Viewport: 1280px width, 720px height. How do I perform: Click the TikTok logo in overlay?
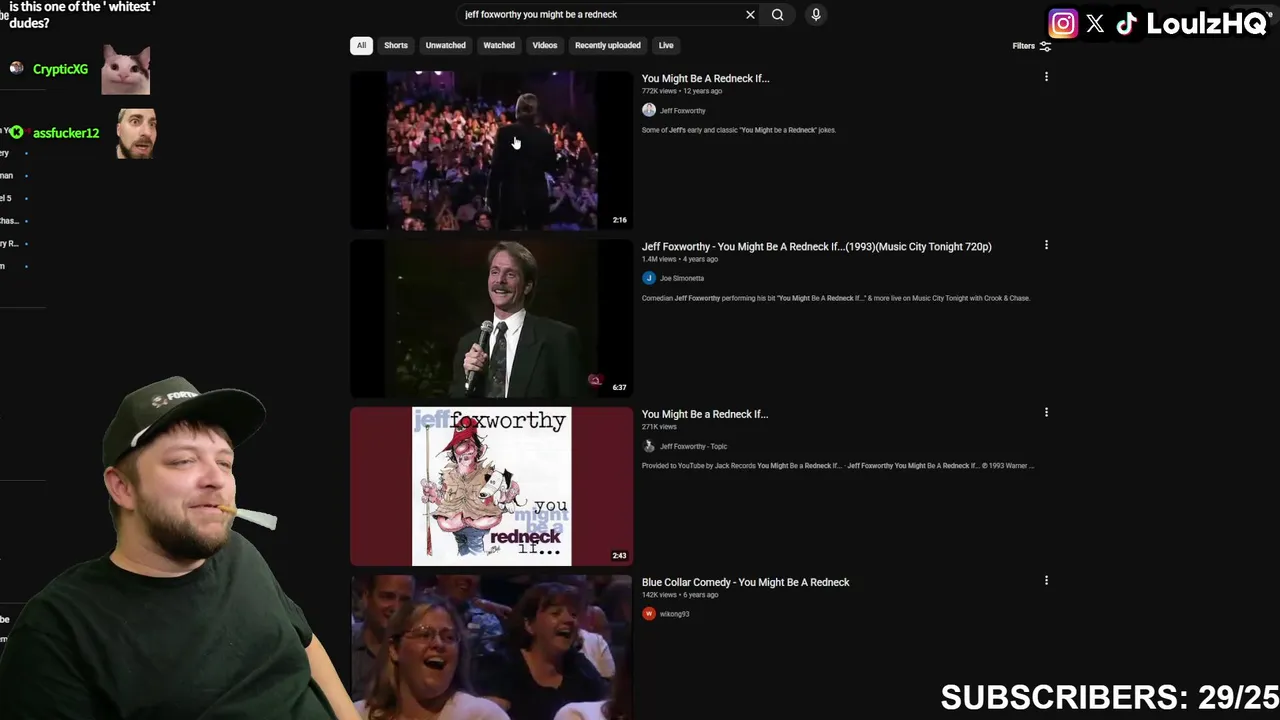click(x=1127, y=24)
